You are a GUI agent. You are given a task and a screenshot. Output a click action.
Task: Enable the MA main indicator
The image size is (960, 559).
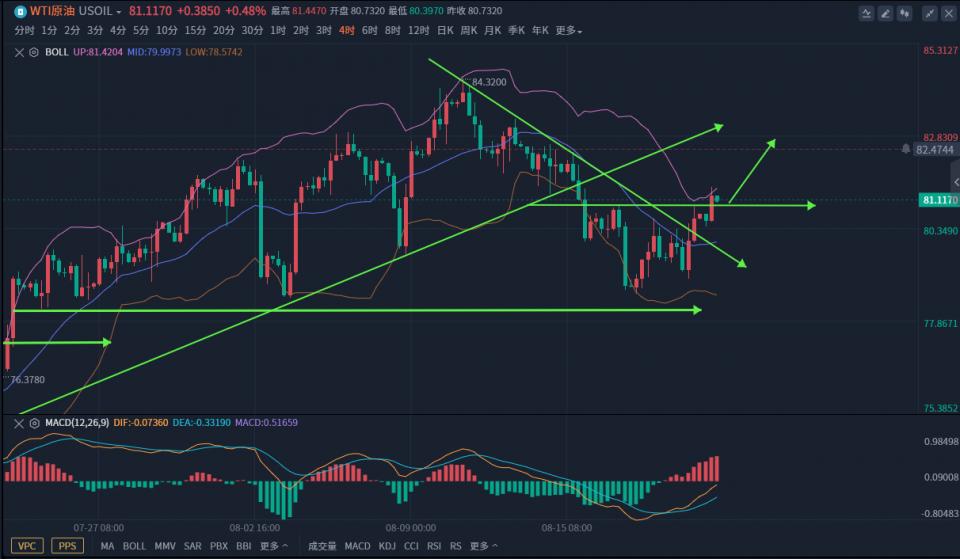(107, 546)
